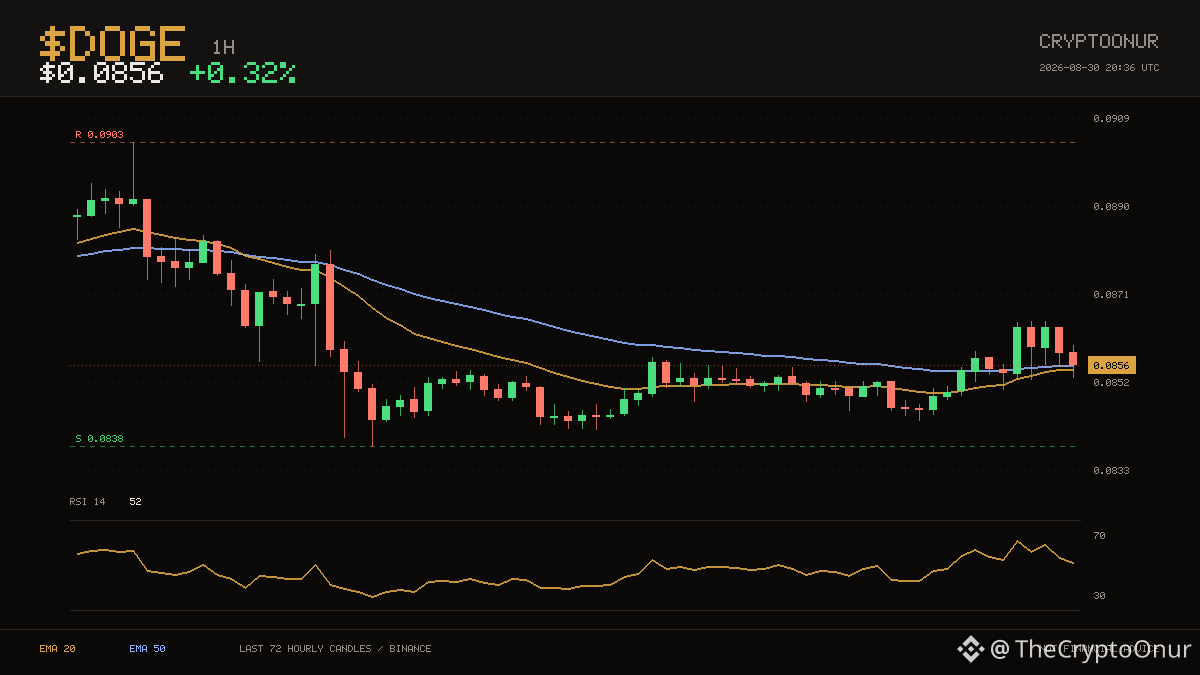Click the +0.32% change value
Viewport: 1200px width, 675px height.
(x=243, y=73)
